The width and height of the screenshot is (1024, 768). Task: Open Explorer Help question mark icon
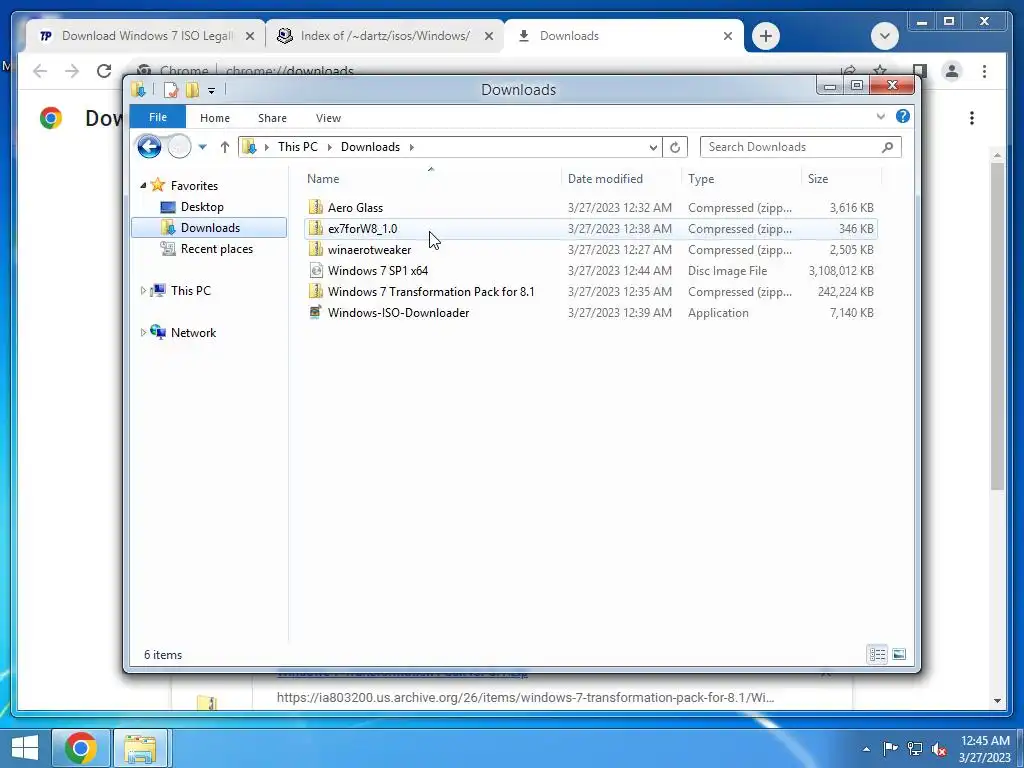[x=903, y=116]
